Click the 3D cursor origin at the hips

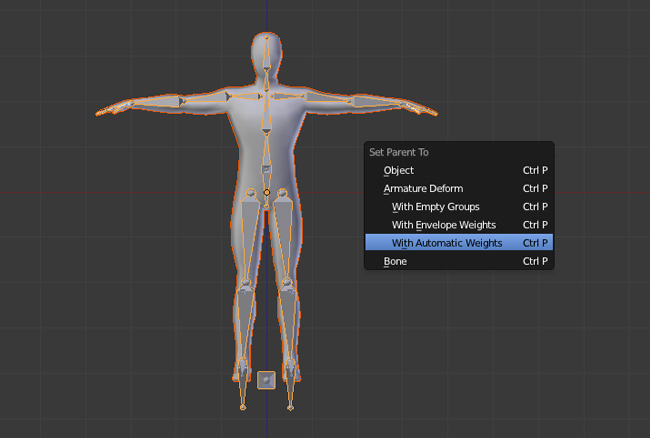pos(267,192)
